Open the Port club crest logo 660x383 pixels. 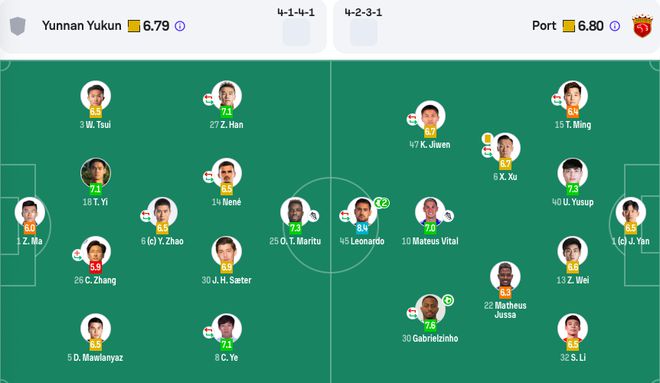coord(642,26)
